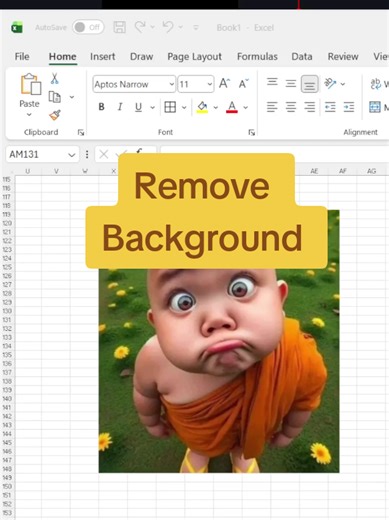Select the column AG header
389x520 pixels.
point(371,171)
